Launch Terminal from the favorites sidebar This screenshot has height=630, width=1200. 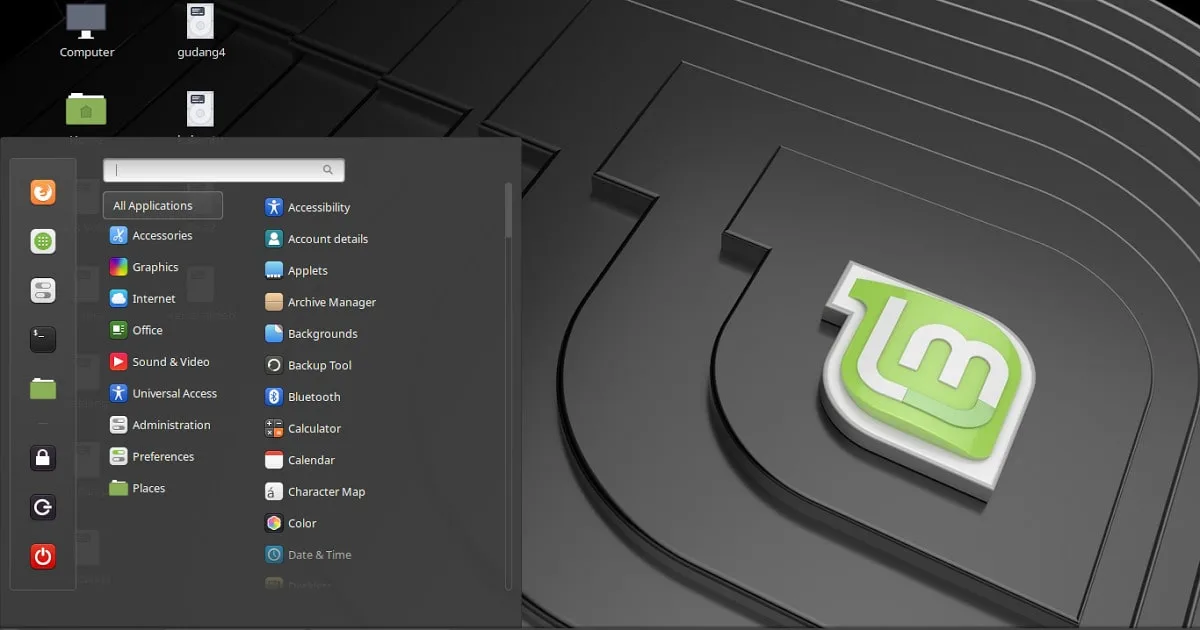tap(43, 340)
